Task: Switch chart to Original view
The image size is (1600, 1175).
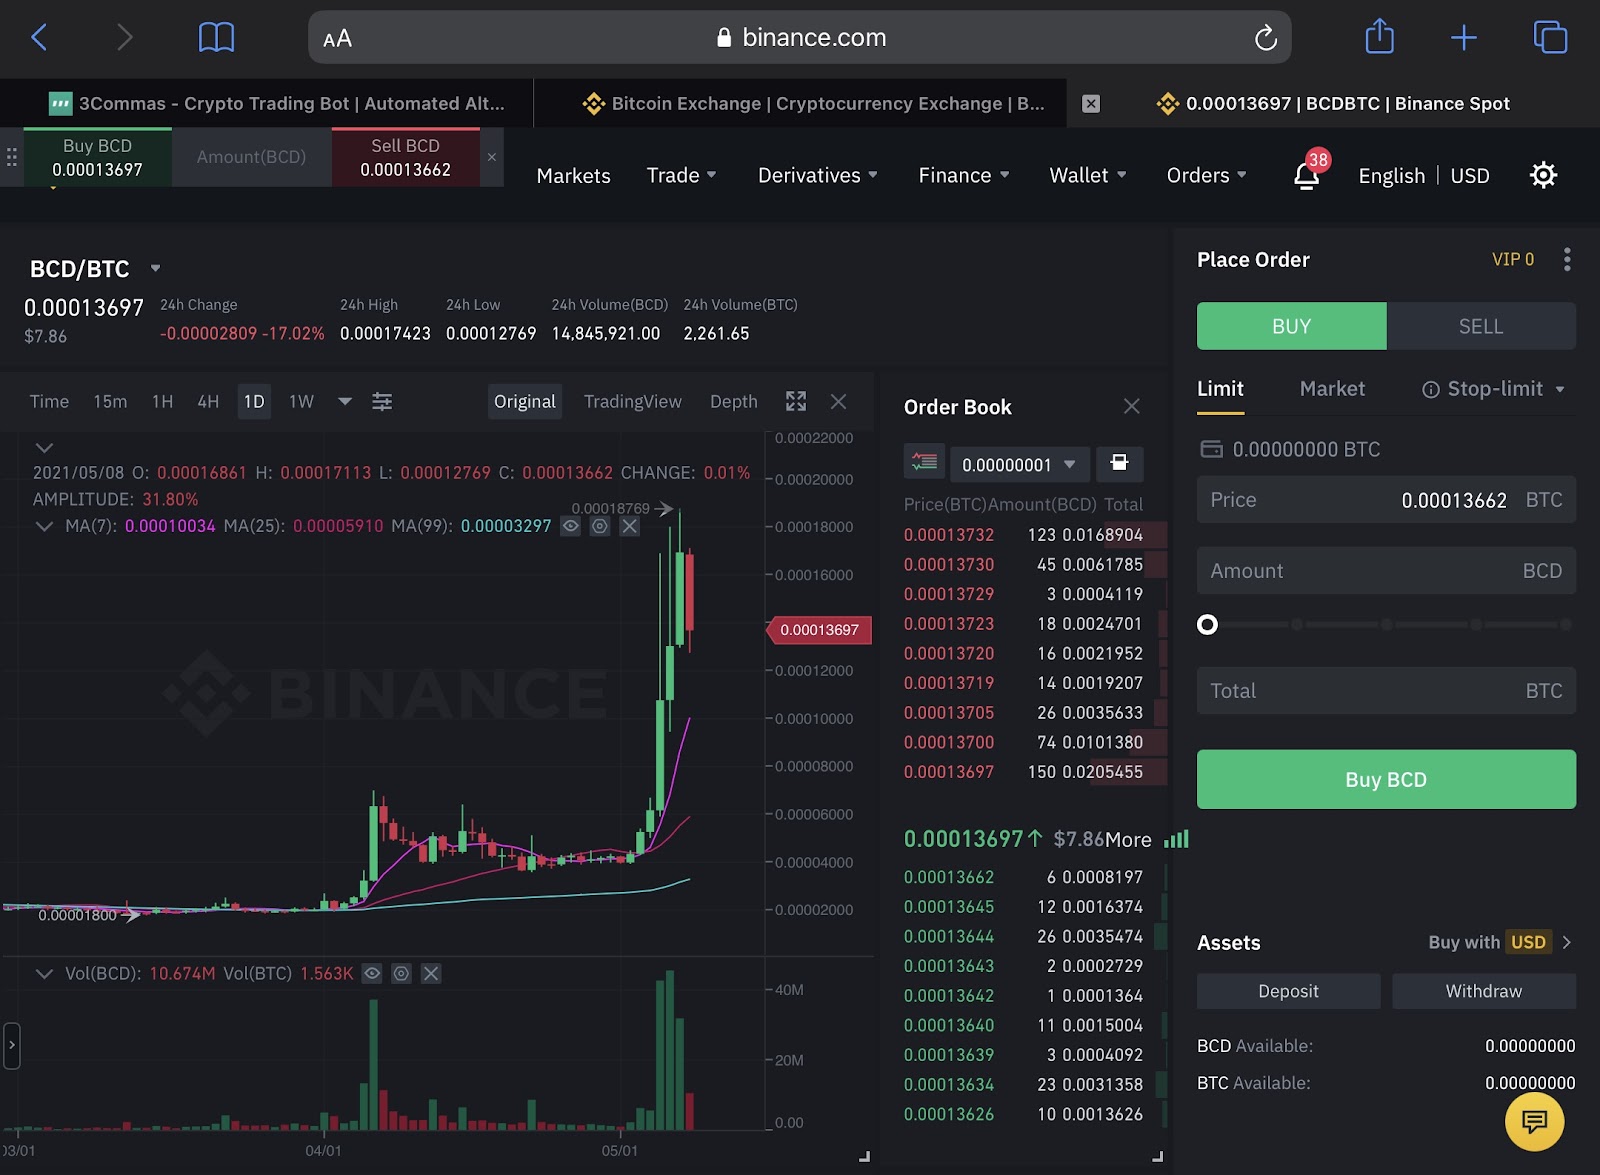Action: [x=524, y=401]
